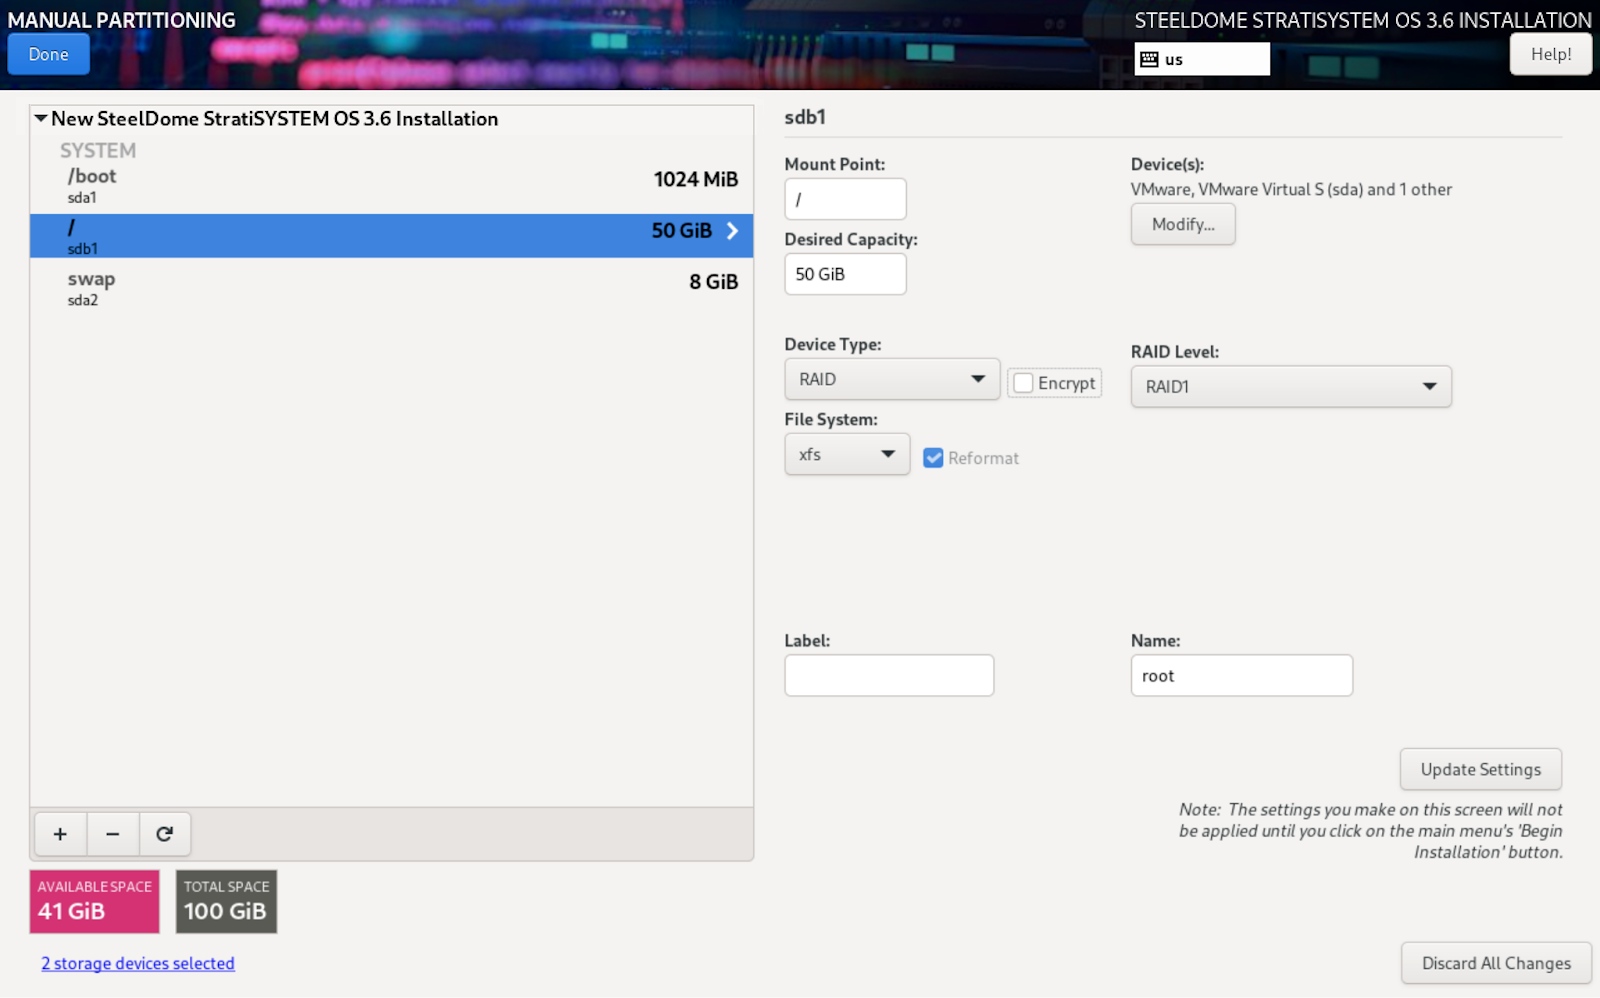The width and height of the screenshot is (1600, 998).
Task: Click Discard All Changes
Action: [x=1495, y=963]
